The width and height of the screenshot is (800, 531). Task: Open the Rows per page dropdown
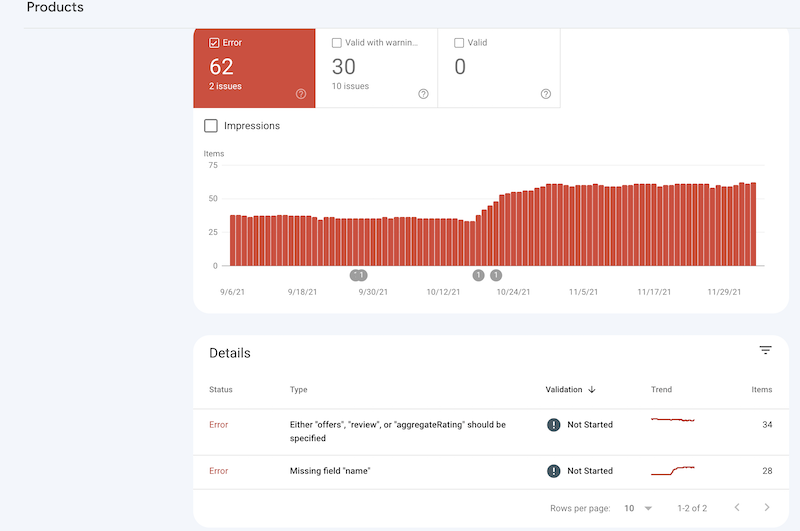[x=638, y=508]
